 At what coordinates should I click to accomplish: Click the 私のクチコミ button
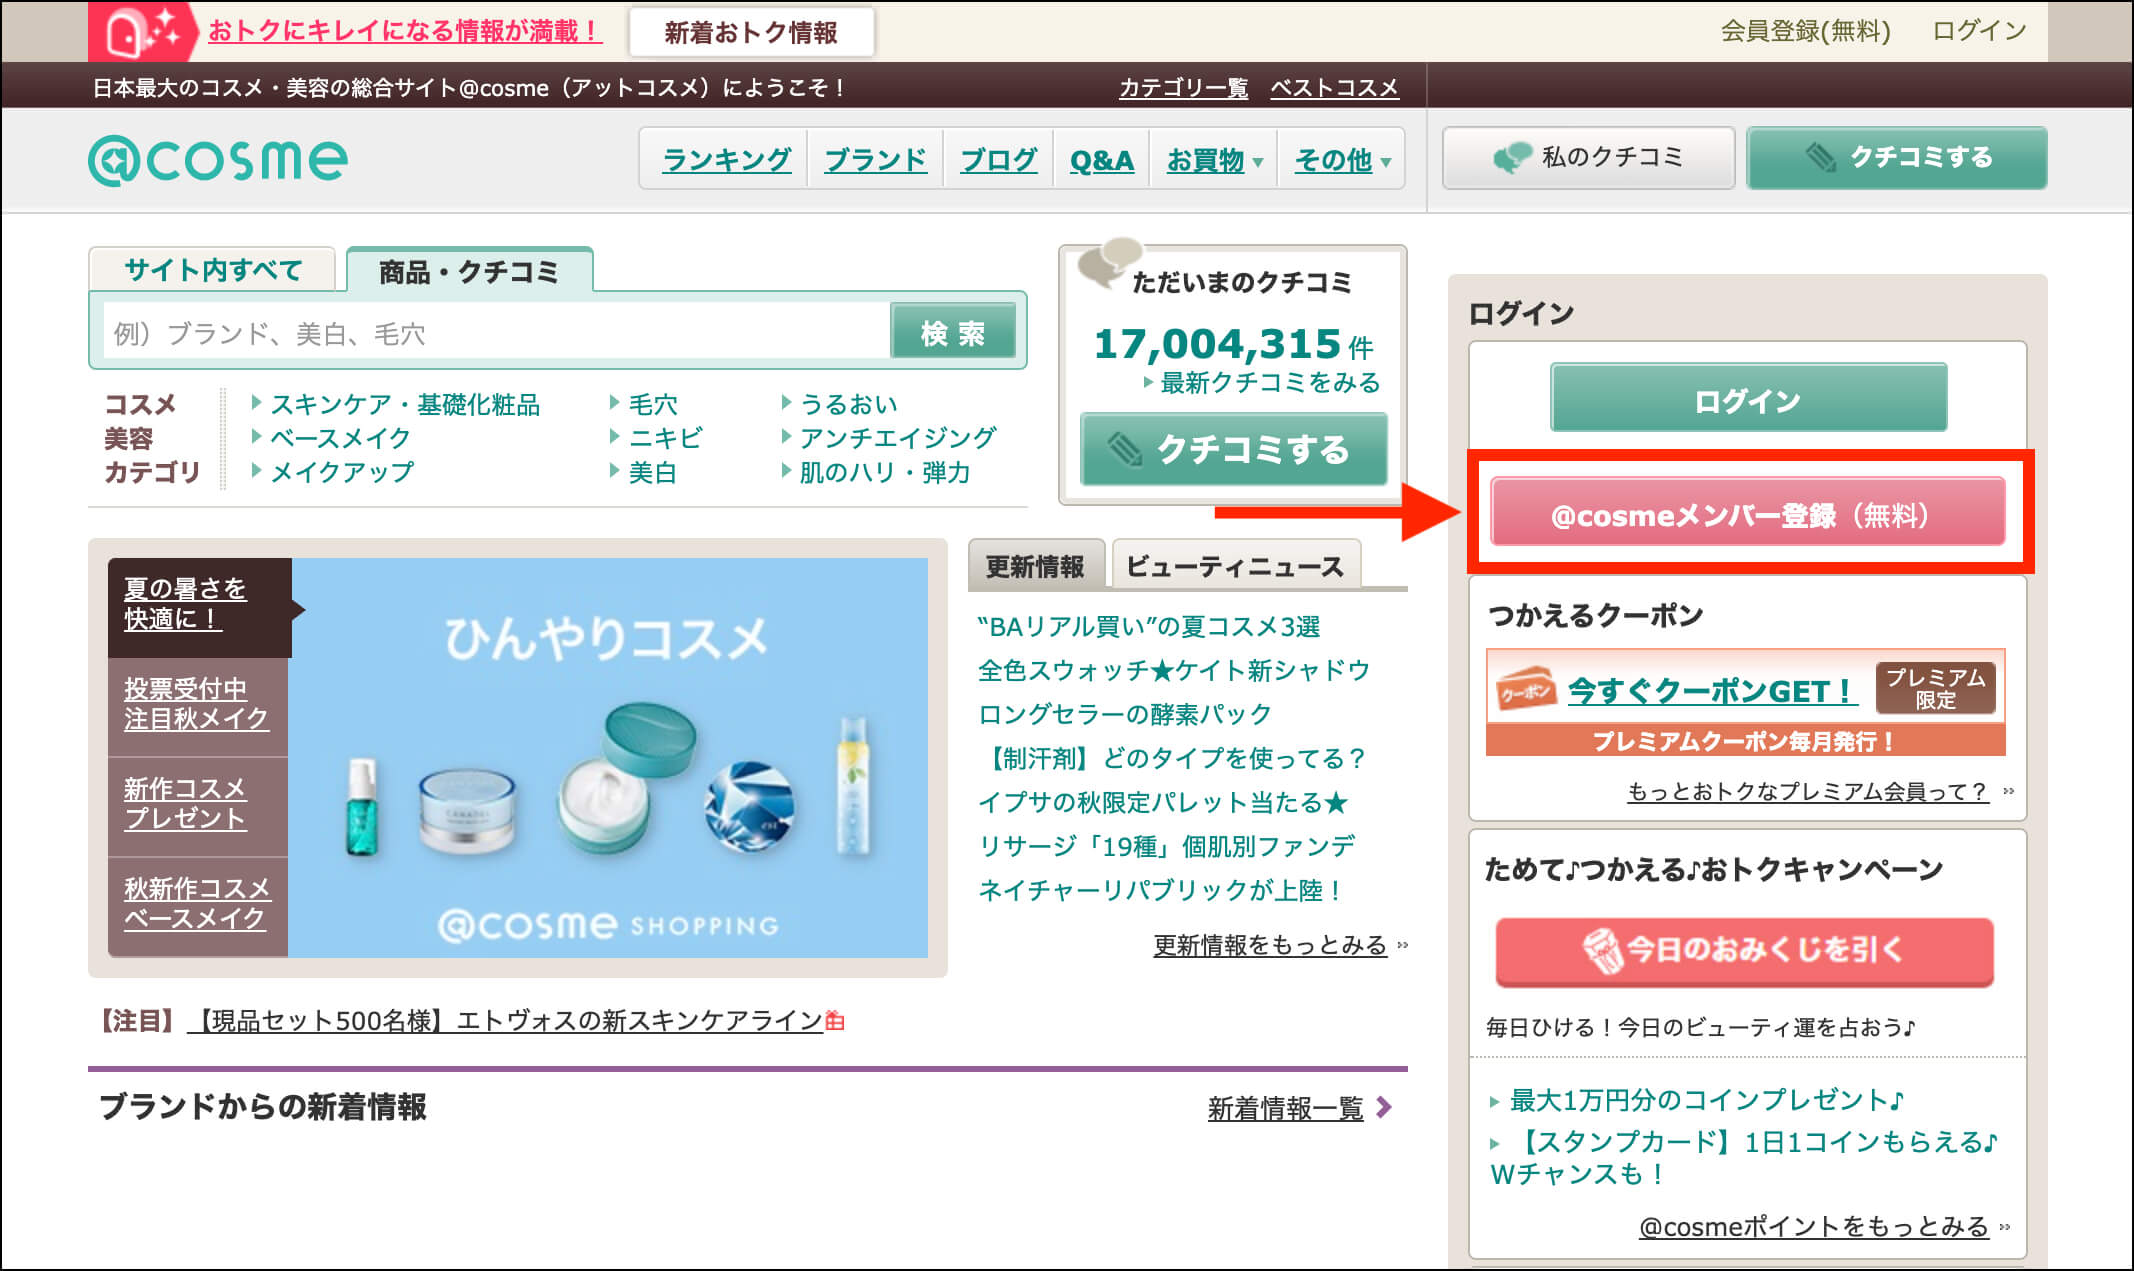[1588, 158]
